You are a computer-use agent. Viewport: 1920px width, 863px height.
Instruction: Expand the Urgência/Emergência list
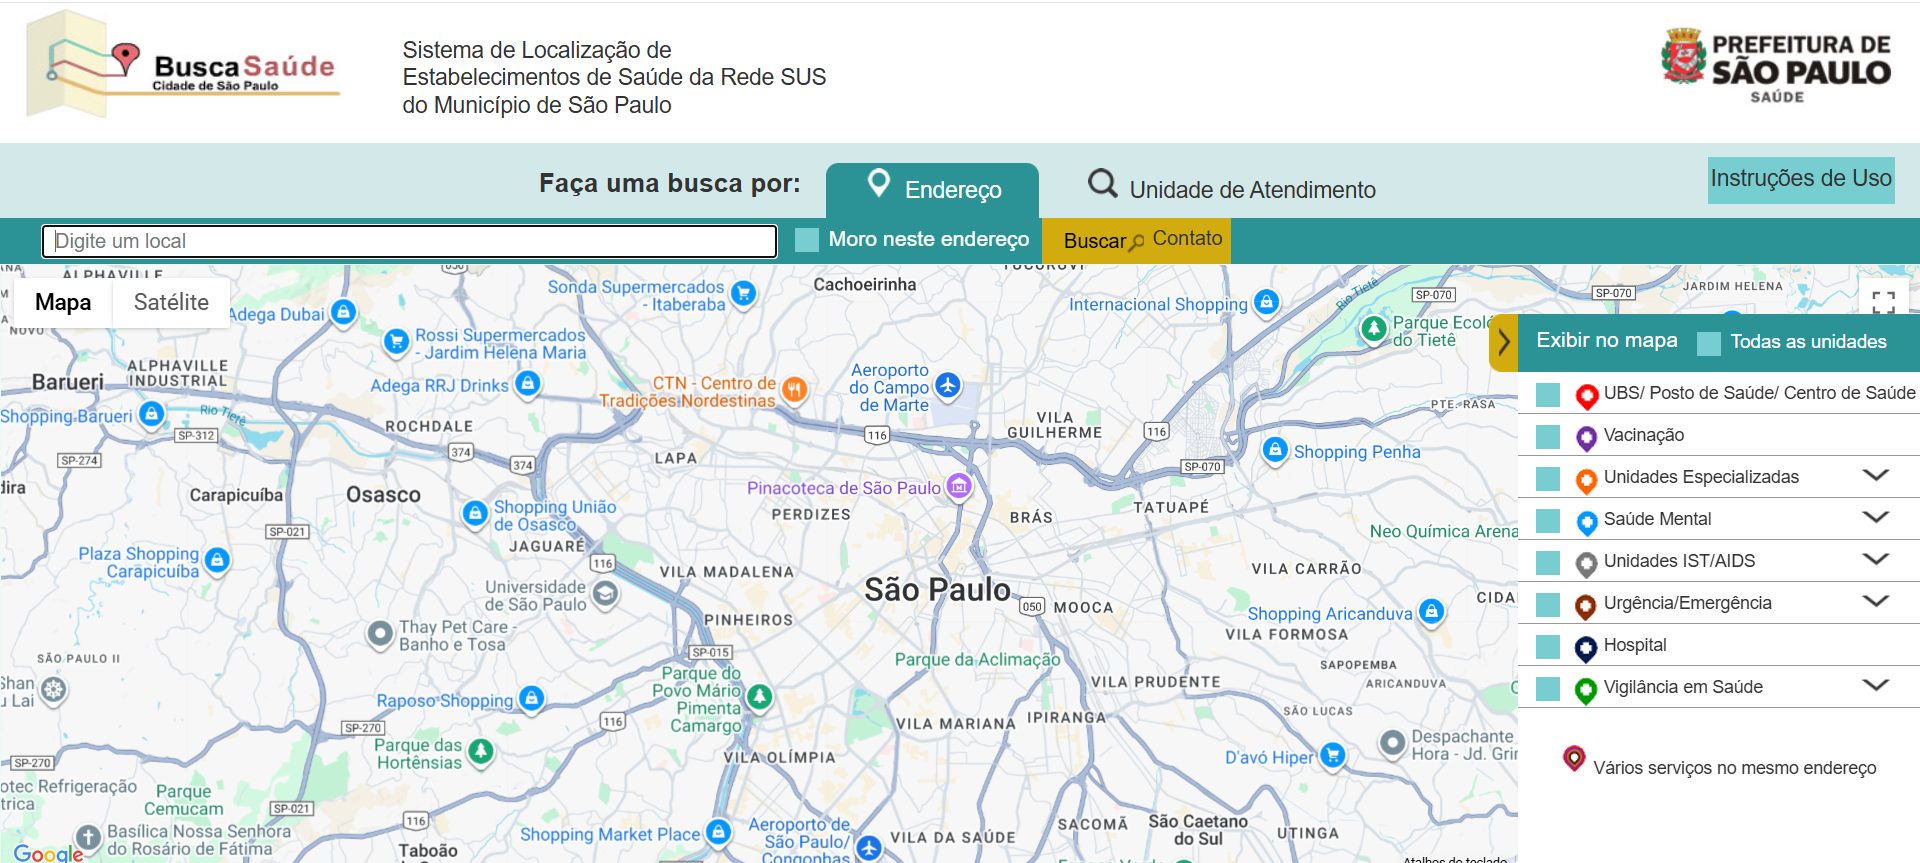tap(1876, 601)
